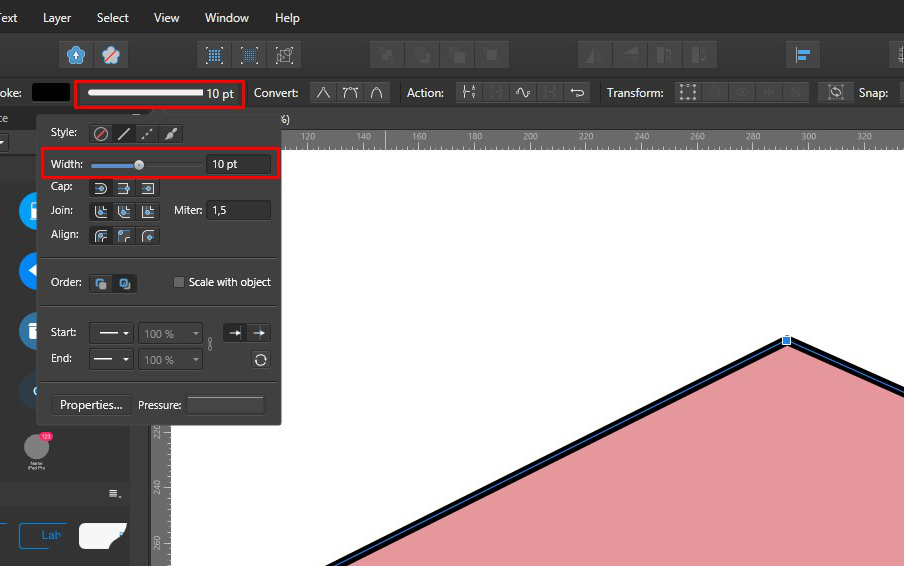Click the Miter value field showing 1,5
This screenshot has height=566, width=904.
point(238,210)
